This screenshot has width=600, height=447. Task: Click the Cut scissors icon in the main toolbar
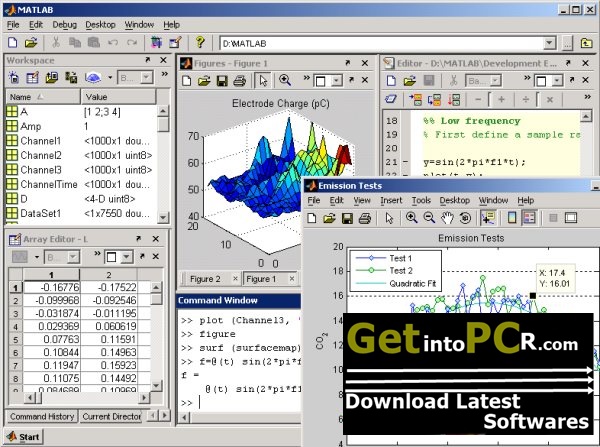[56, 42]
